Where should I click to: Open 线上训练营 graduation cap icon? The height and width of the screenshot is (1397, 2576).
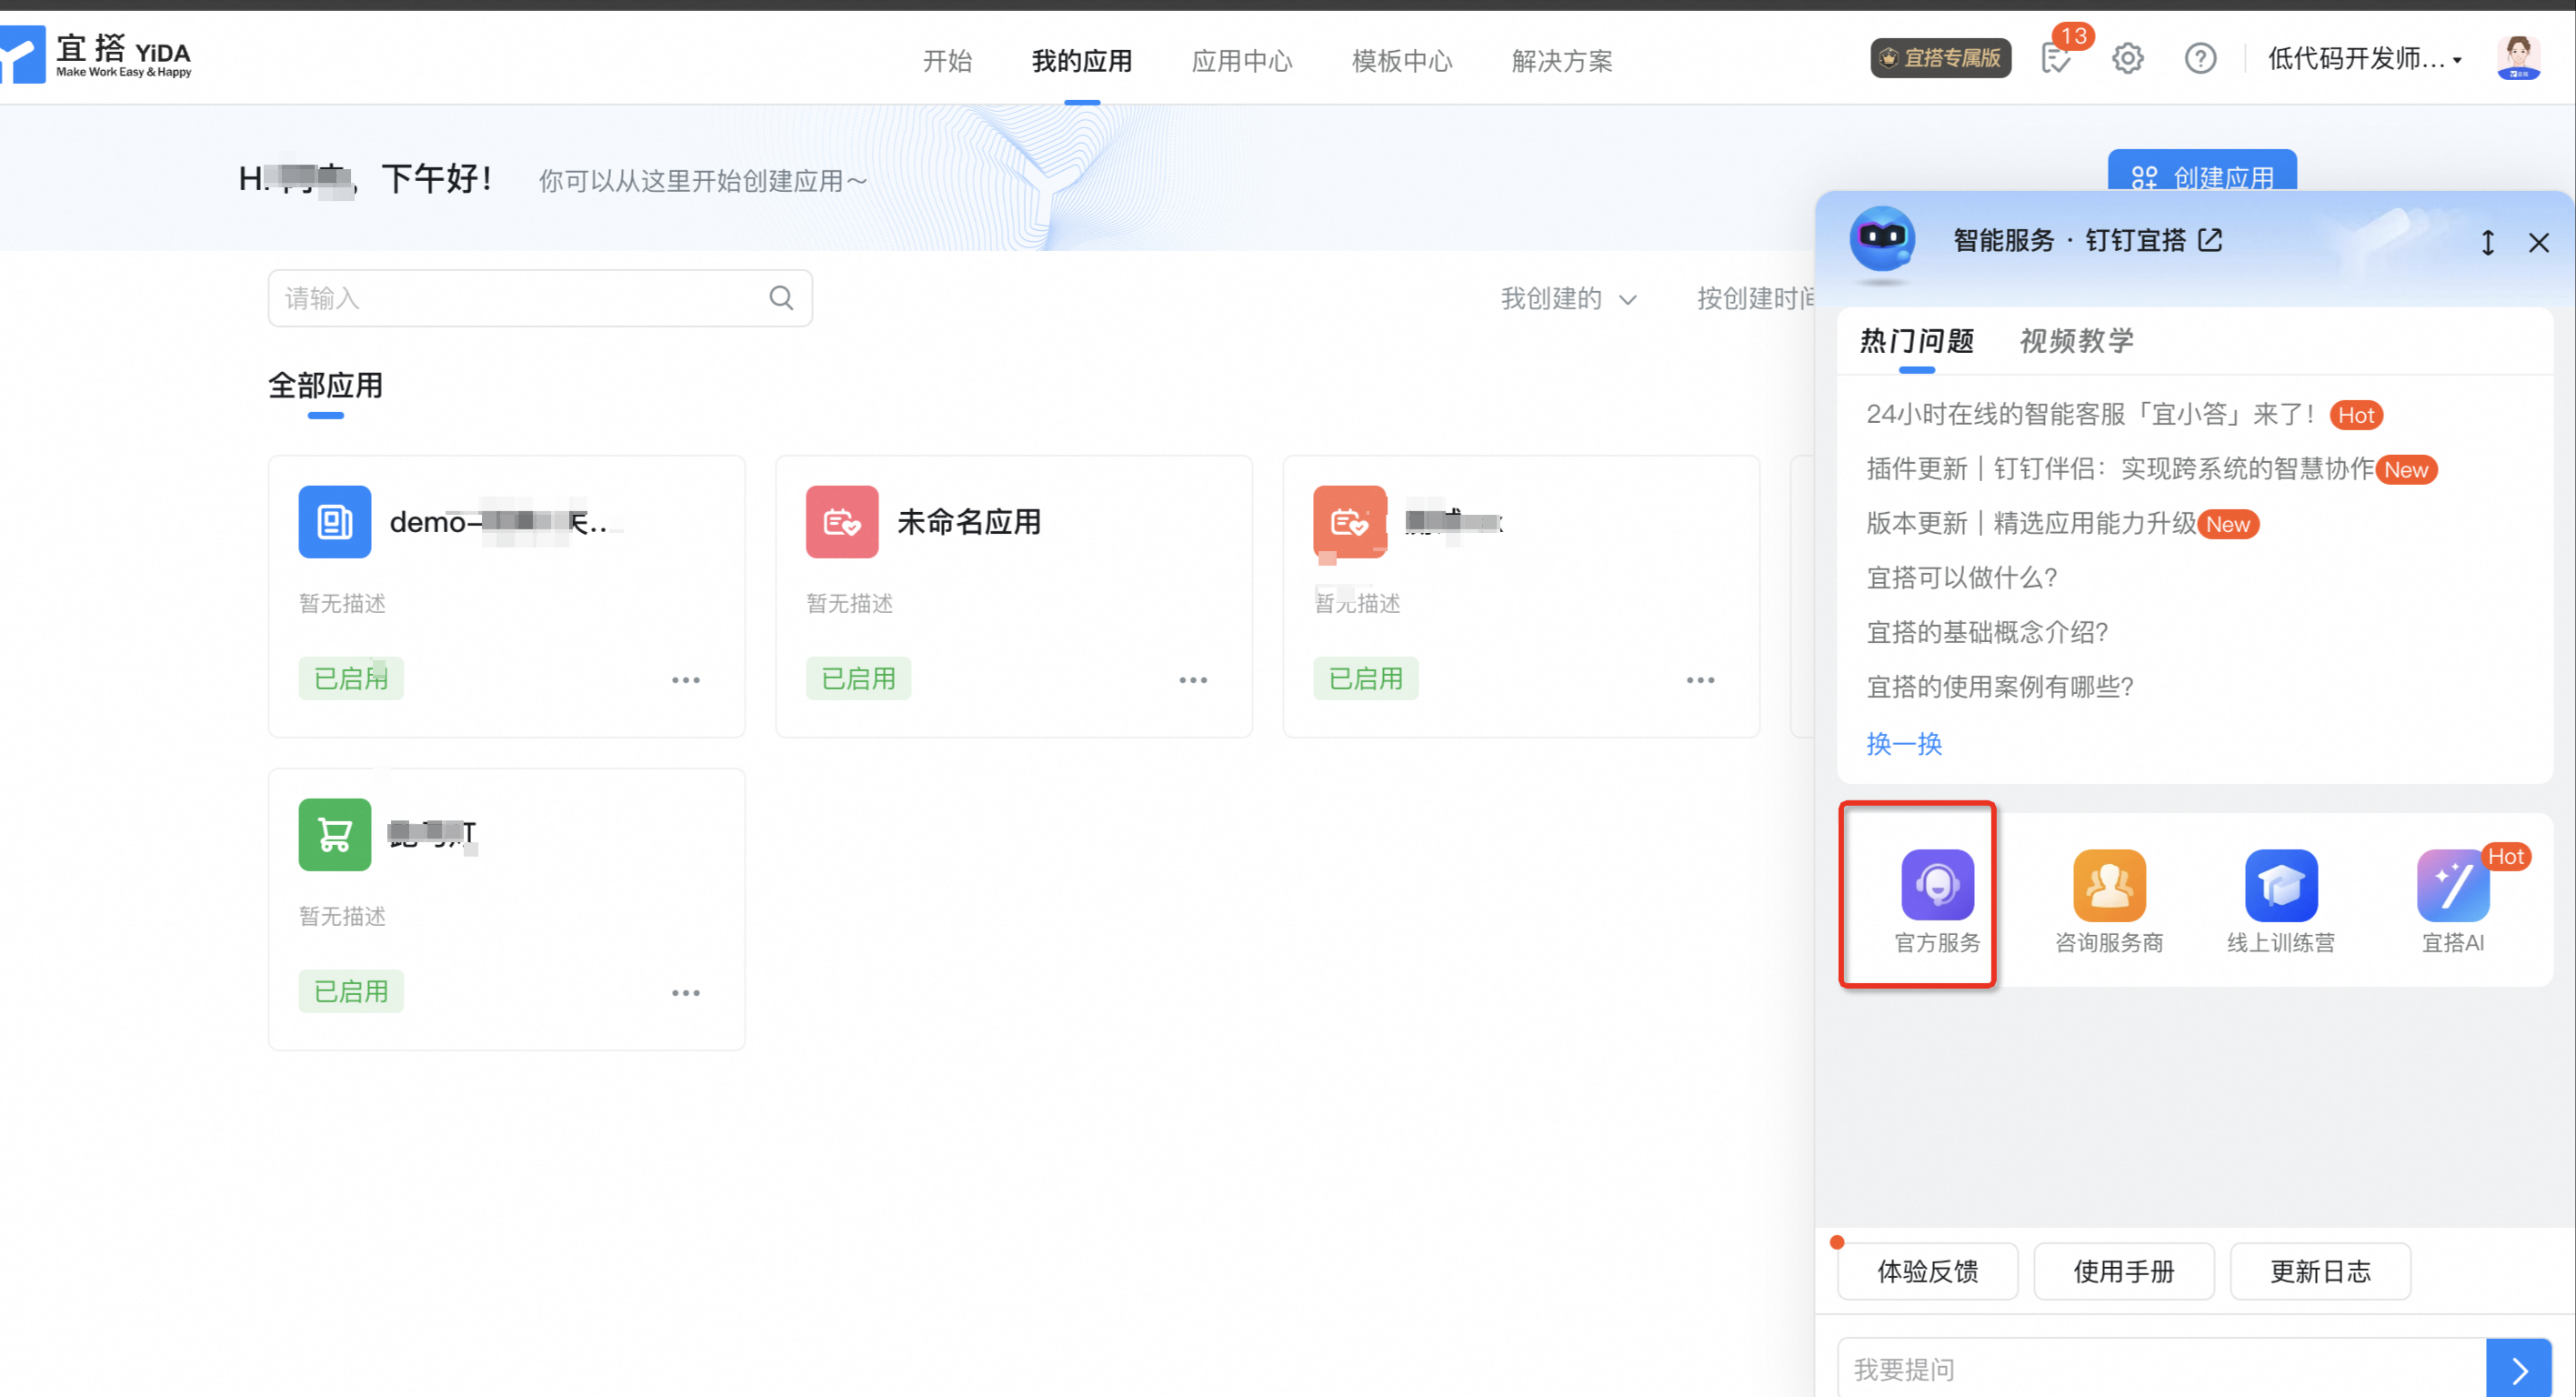(x=2281, y=885)
